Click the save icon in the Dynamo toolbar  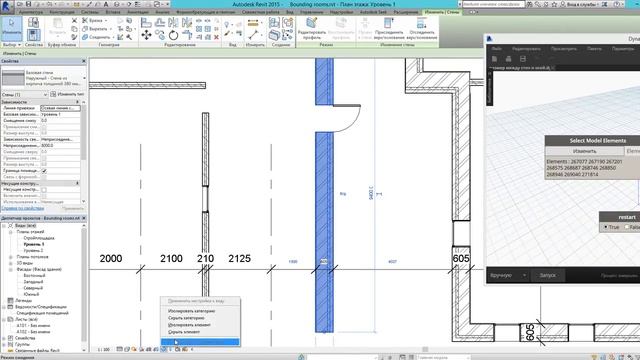click(522, 59)
